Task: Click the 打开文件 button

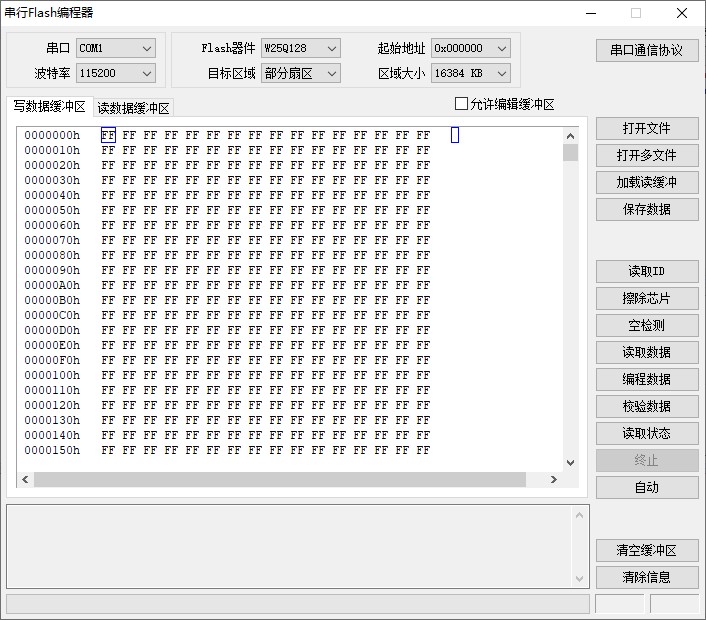Action: [x=647, y=128]
